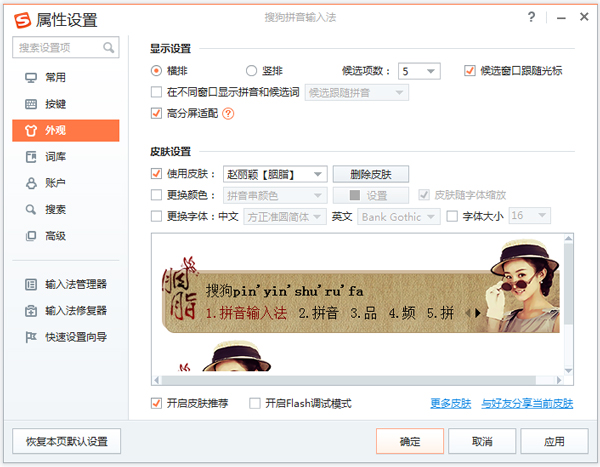Click the skin preview horizontal scrollbar

coord(348,380)
